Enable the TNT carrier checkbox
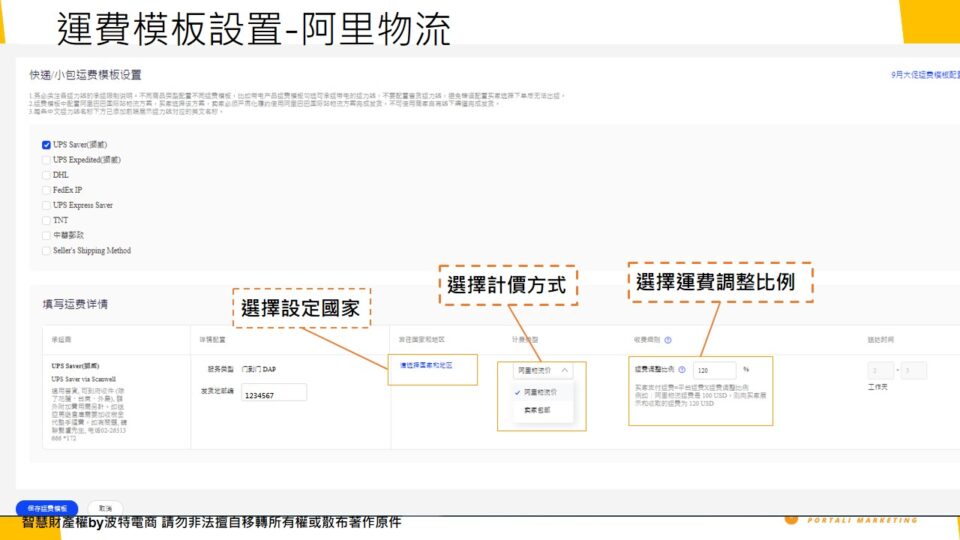Screen dimensions: 960x540 pos(46,220)
